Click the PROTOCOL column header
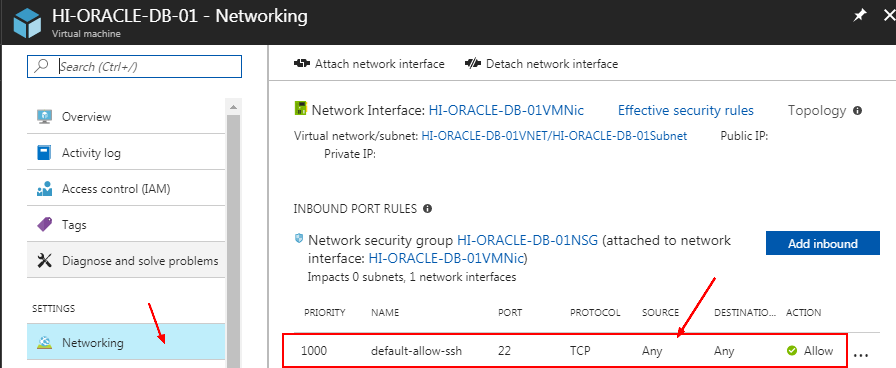896x368 pixels. [x=595, y=313]
